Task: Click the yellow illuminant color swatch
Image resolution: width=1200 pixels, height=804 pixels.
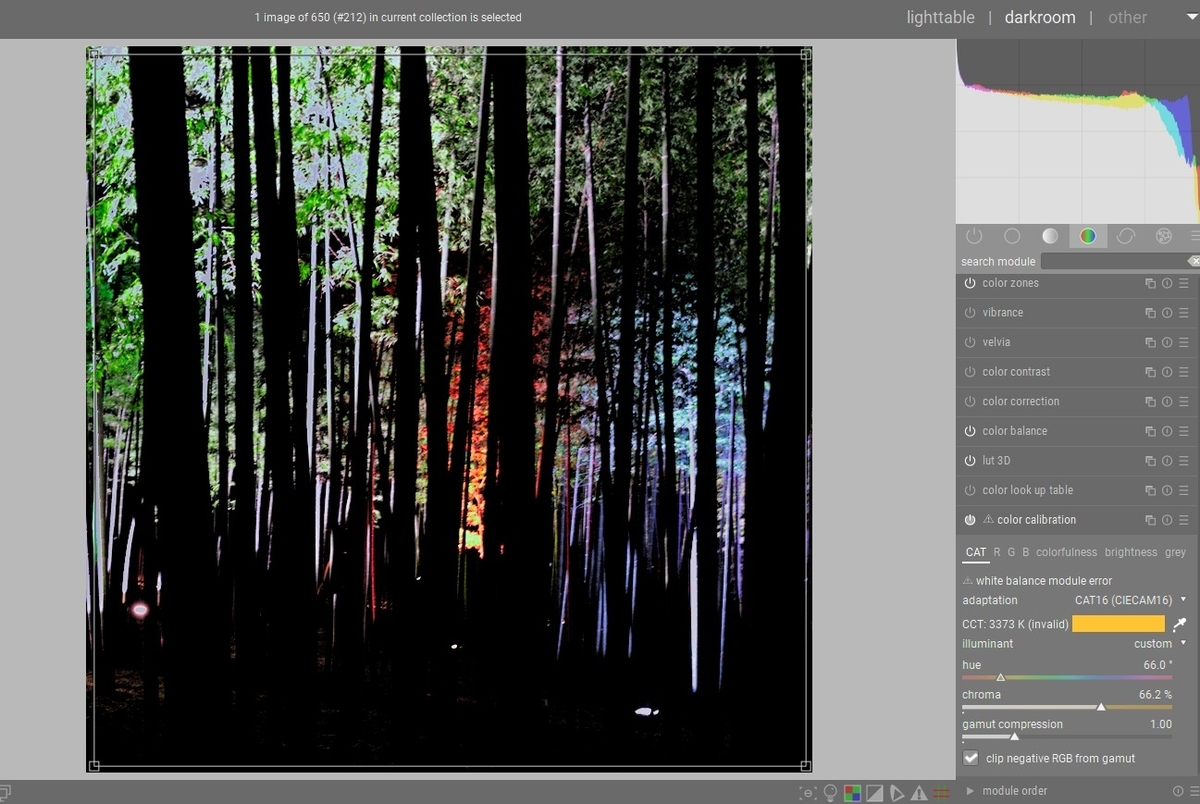Action: click(1119, 624)
